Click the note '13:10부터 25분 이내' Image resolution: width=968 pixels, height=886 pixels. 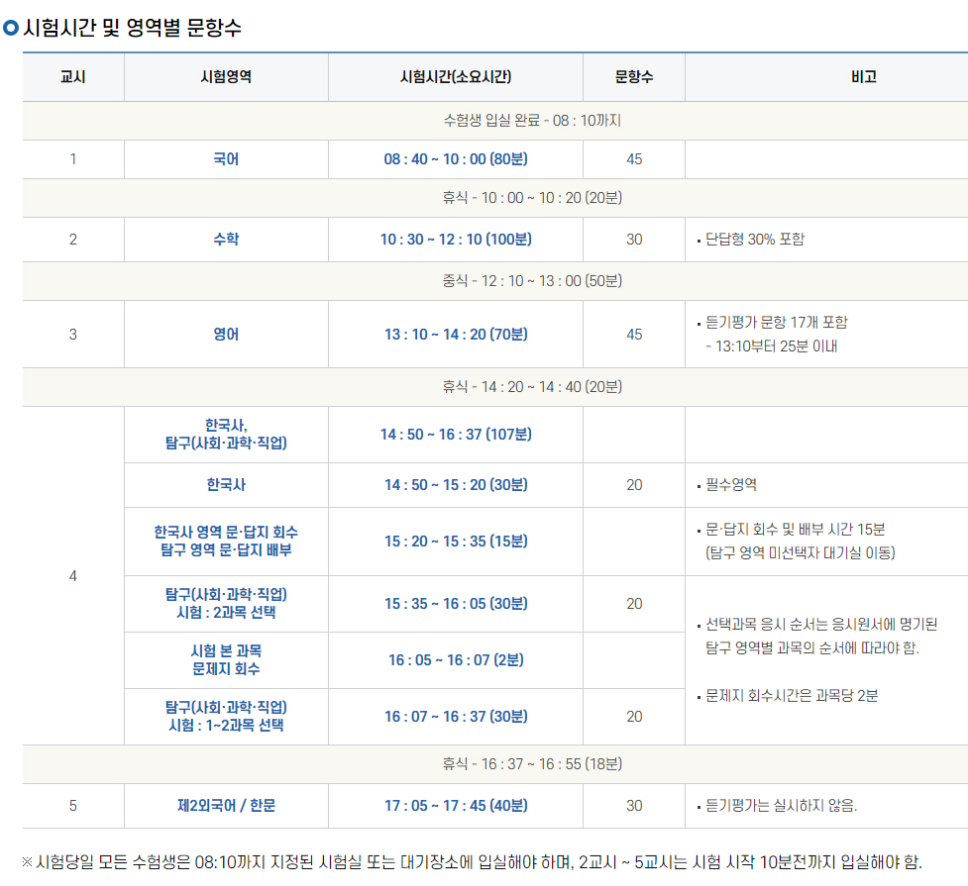coord(776,346)
